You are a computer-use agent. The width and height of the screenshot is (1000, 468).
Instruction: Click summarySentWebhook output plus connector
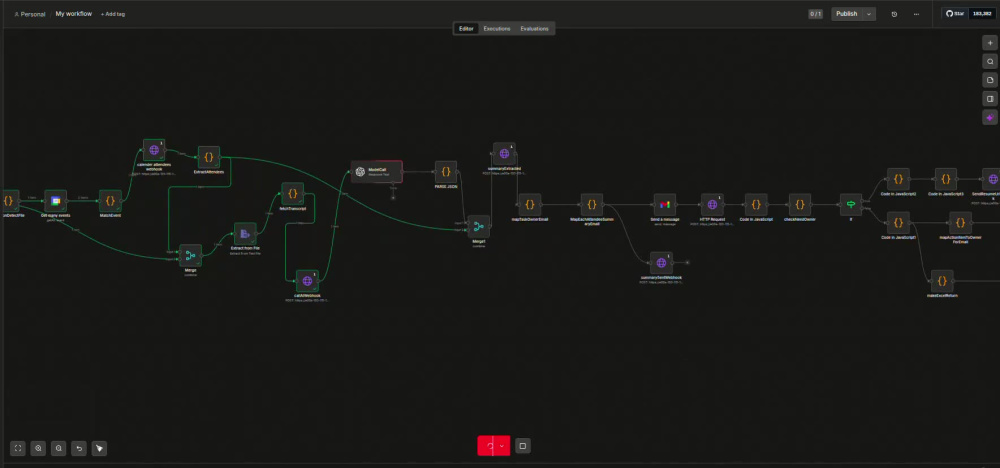(687, 263)
